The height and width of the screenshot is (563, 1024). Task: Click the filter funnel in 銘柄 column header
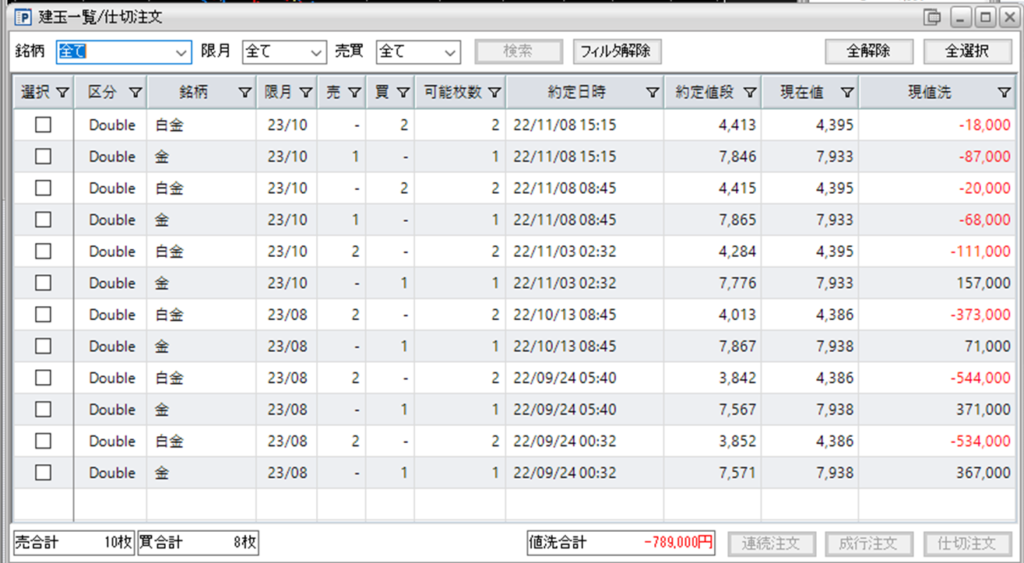click(x=244, y=93)
